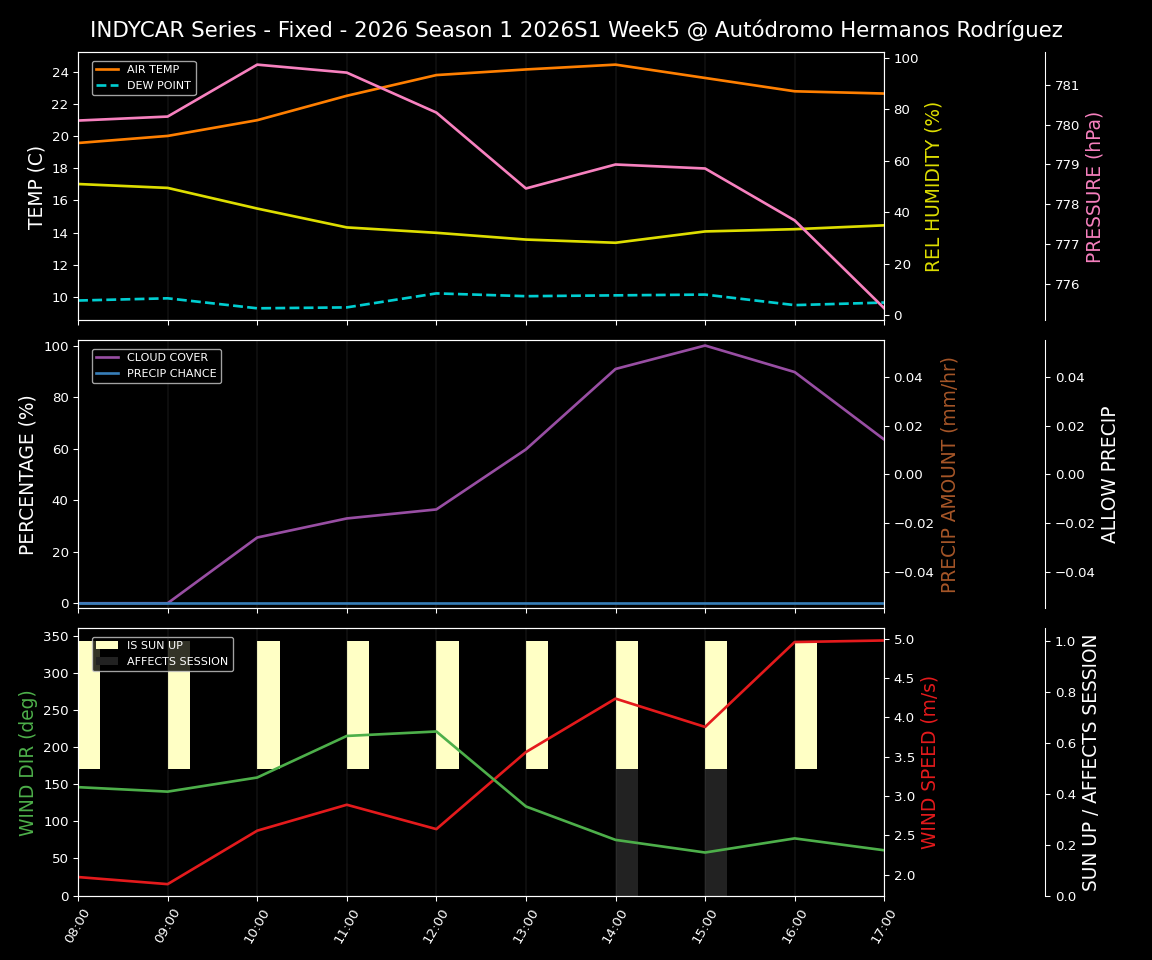Select the REL HUMIDITY axis label
1152x960 pixels.
[x=934, y=185]
